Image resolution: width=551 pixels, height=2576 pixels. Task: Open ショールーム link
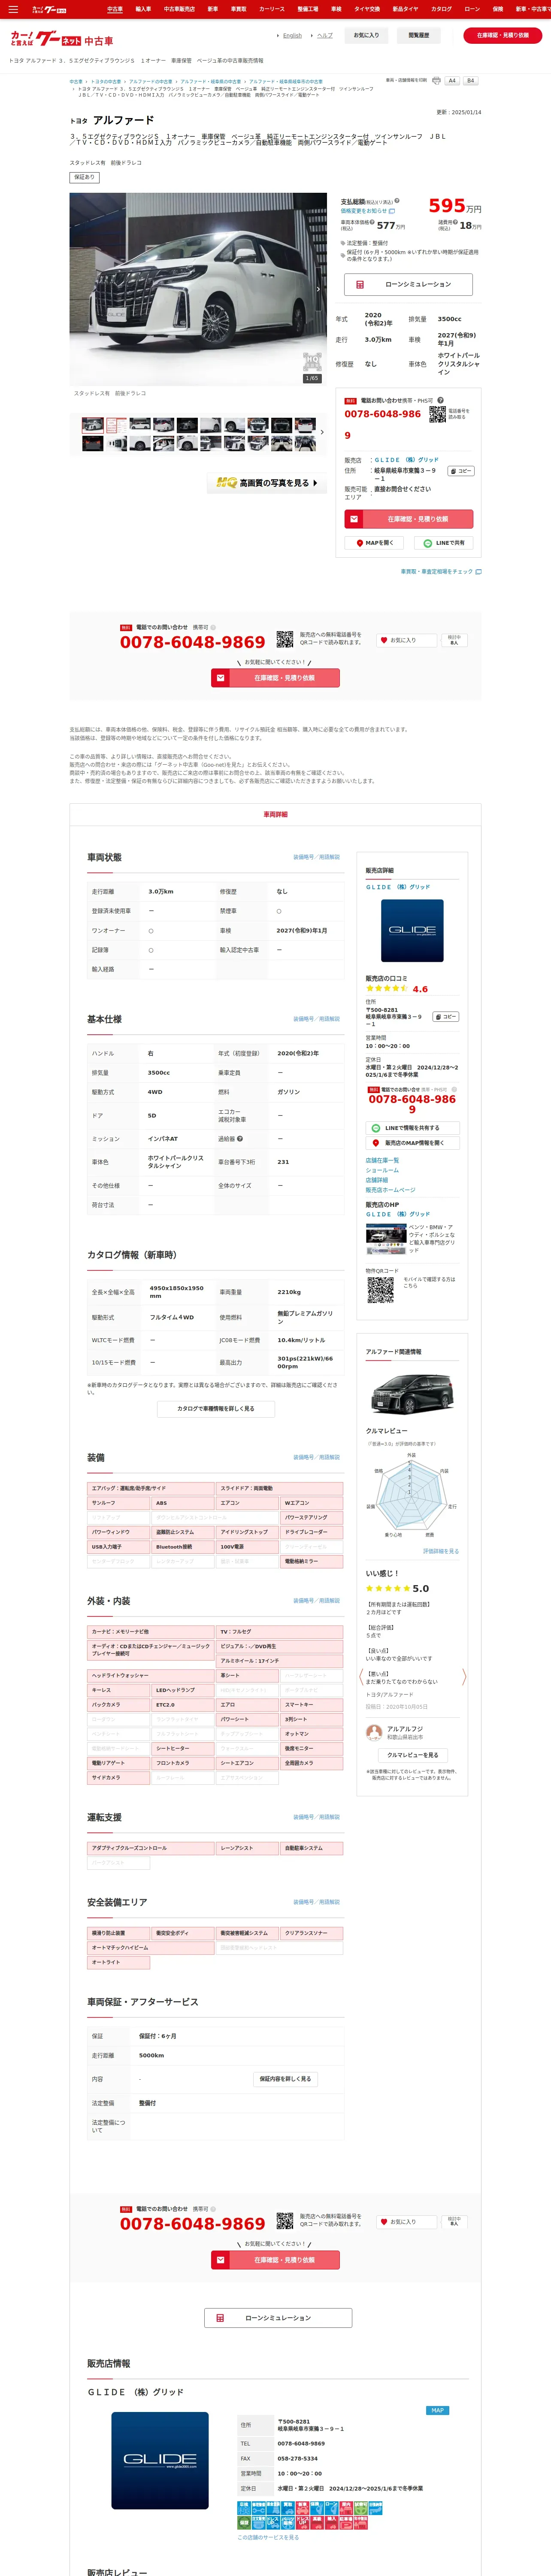pos(382,1170)
